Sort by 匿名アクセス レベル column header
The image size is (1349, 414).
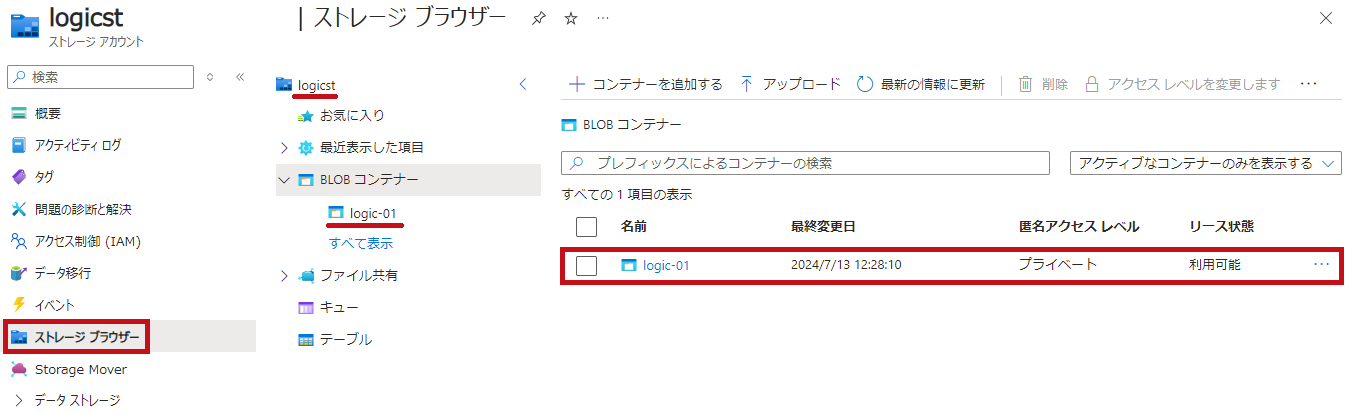[x=1079, y=227]
